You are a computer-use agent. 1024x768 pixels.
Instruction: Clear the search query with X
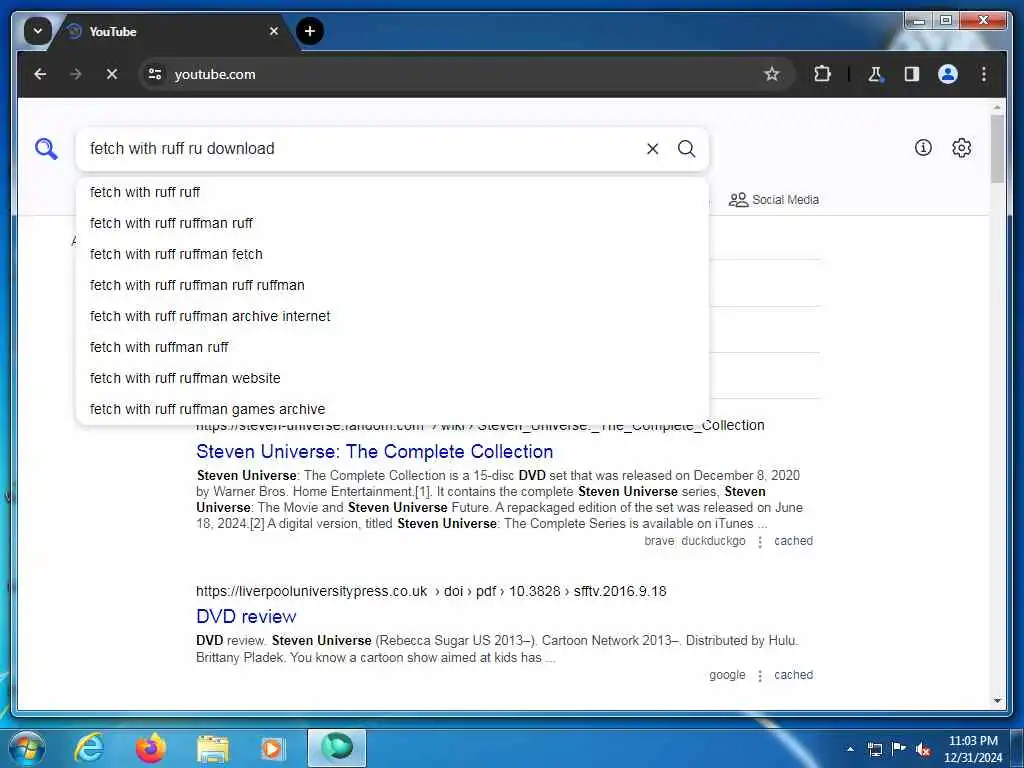(x=652, y=149)
